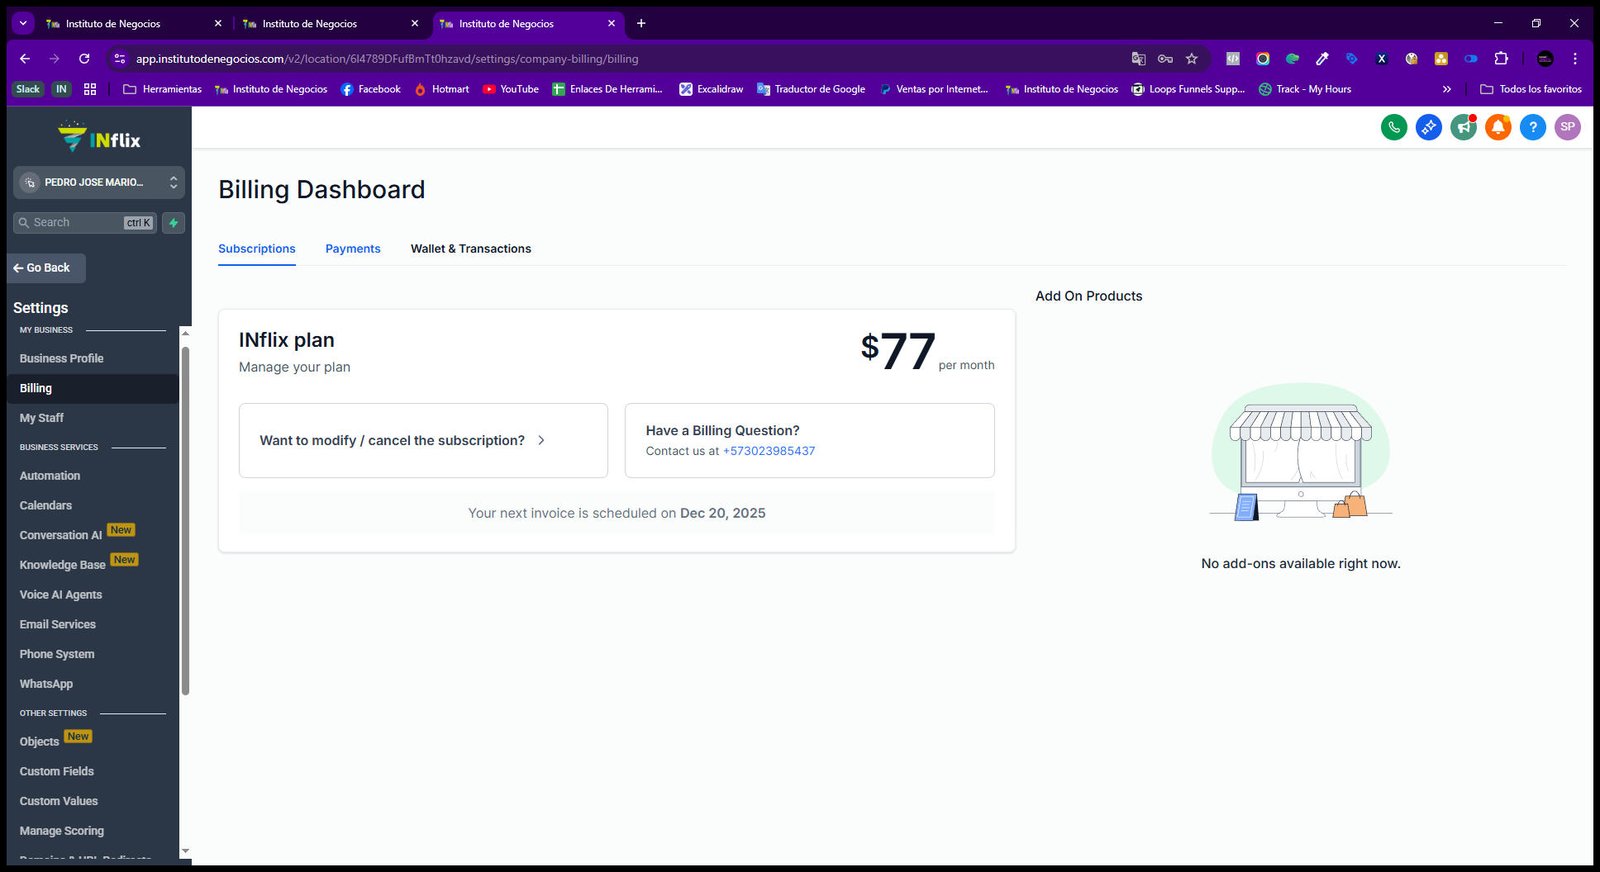This screenshot has height=872, width=1600.
Task: Click the green lightning quick actions icon
Action: (x=174, y=223)
